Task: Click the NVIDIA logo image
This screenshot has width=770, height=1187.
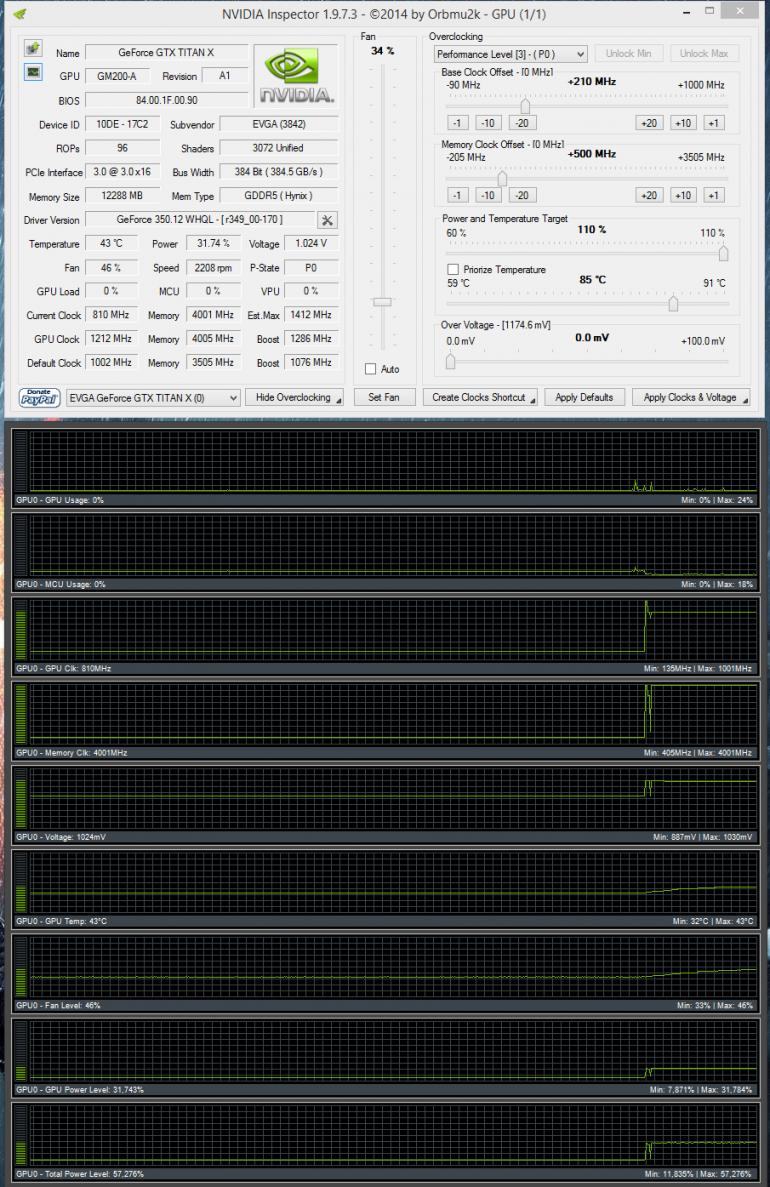Action: pos(296,76)
